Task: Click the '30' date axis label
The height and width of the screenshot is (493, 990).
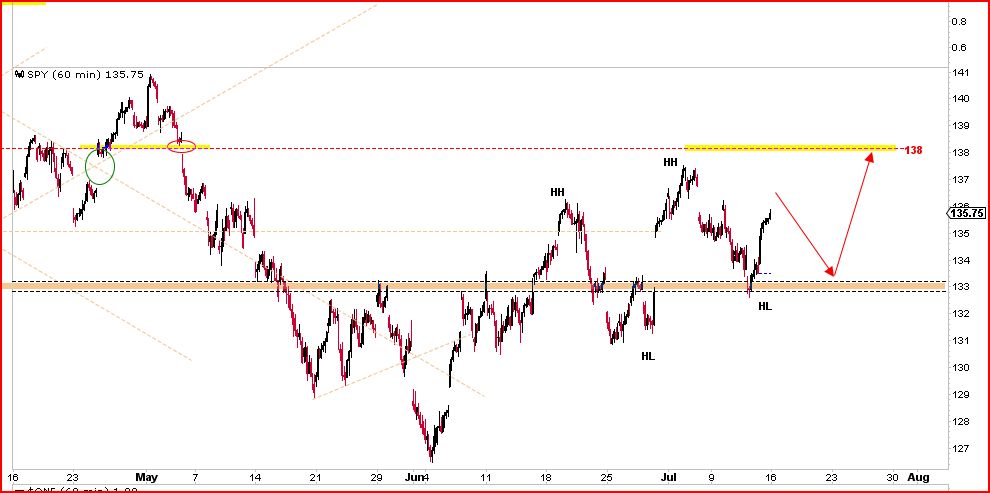Action: pyautogui.click(x=893, y=477)
